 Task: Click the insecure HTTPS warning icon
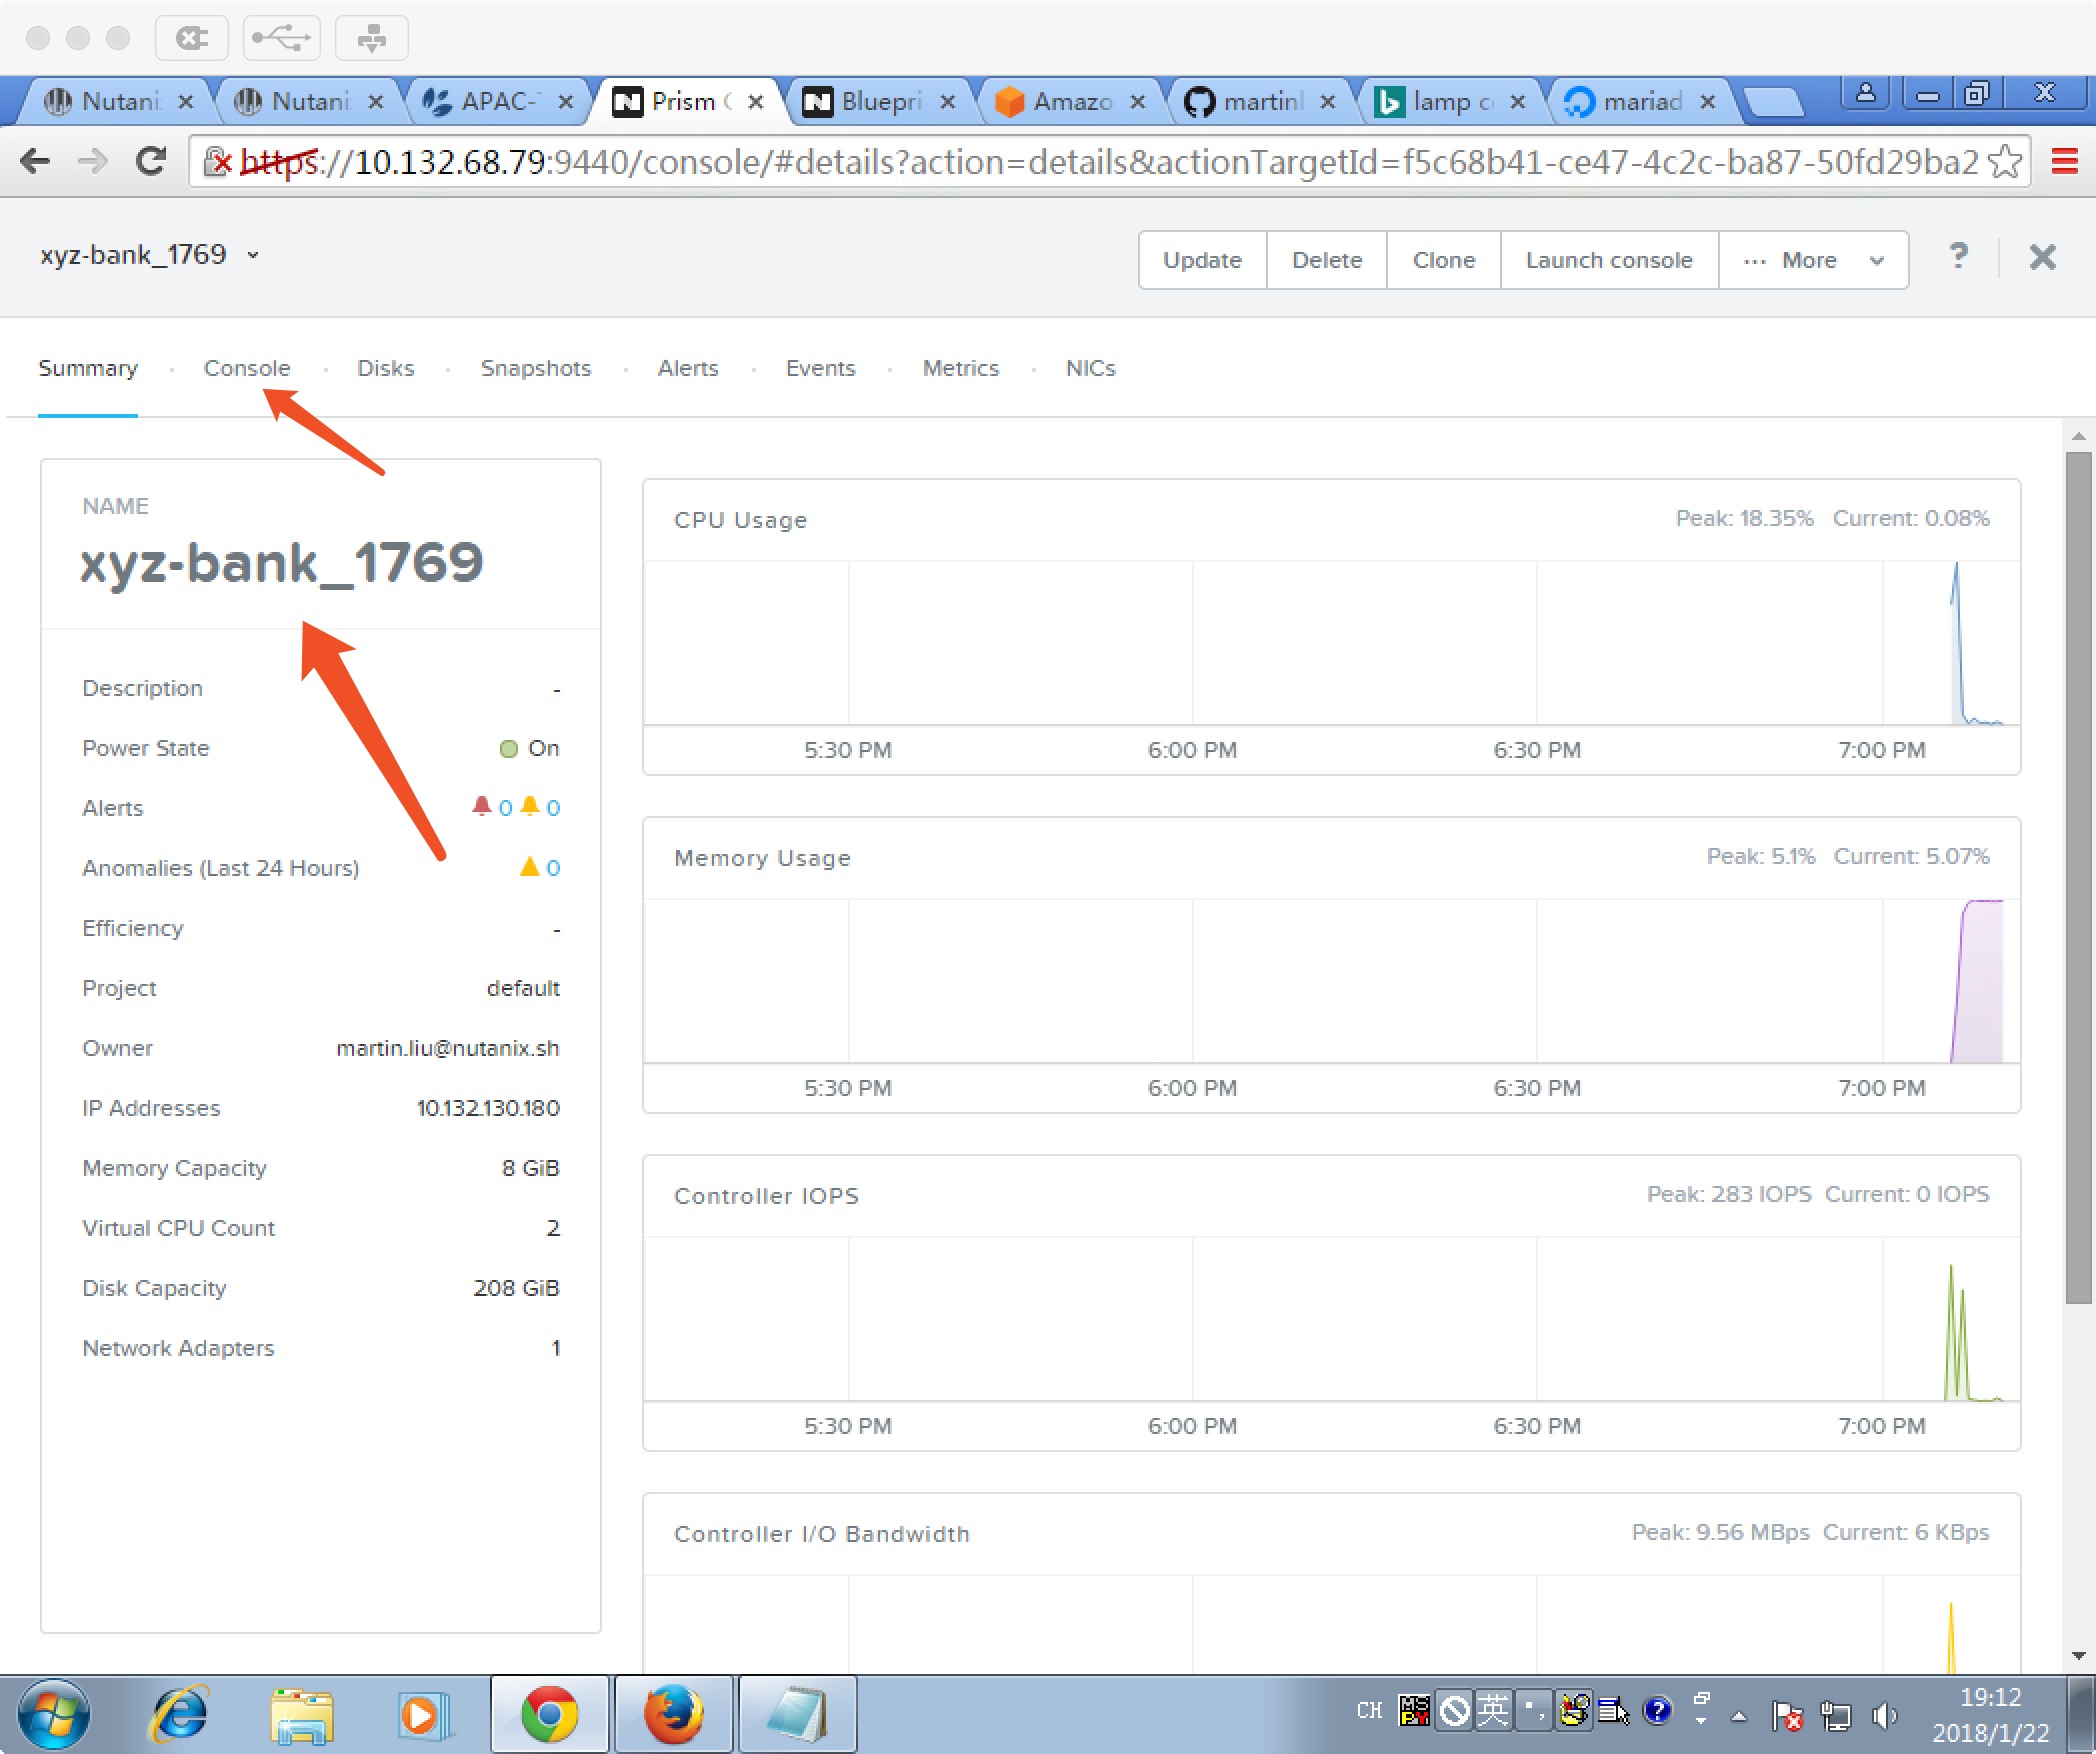(218, 161)
